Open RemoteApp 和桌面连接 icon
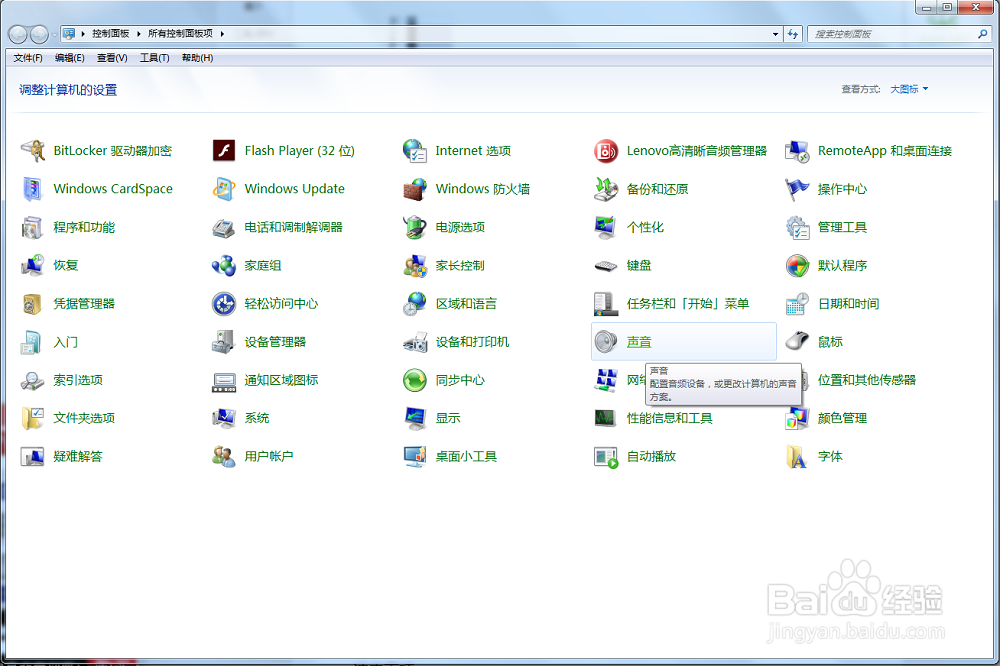The height and width of the screenshot is (666, 1000). pyautogui.click(x=797, y=151)
